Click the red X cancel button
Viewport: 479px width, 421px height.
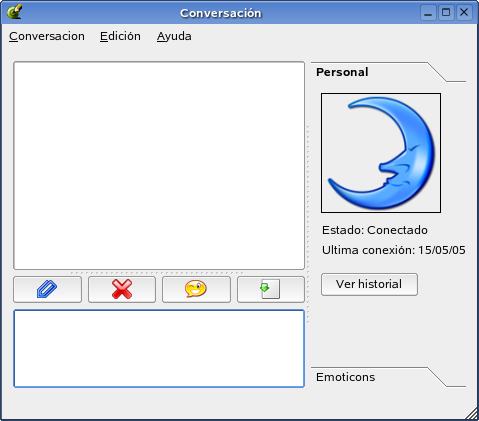[122, 289]
